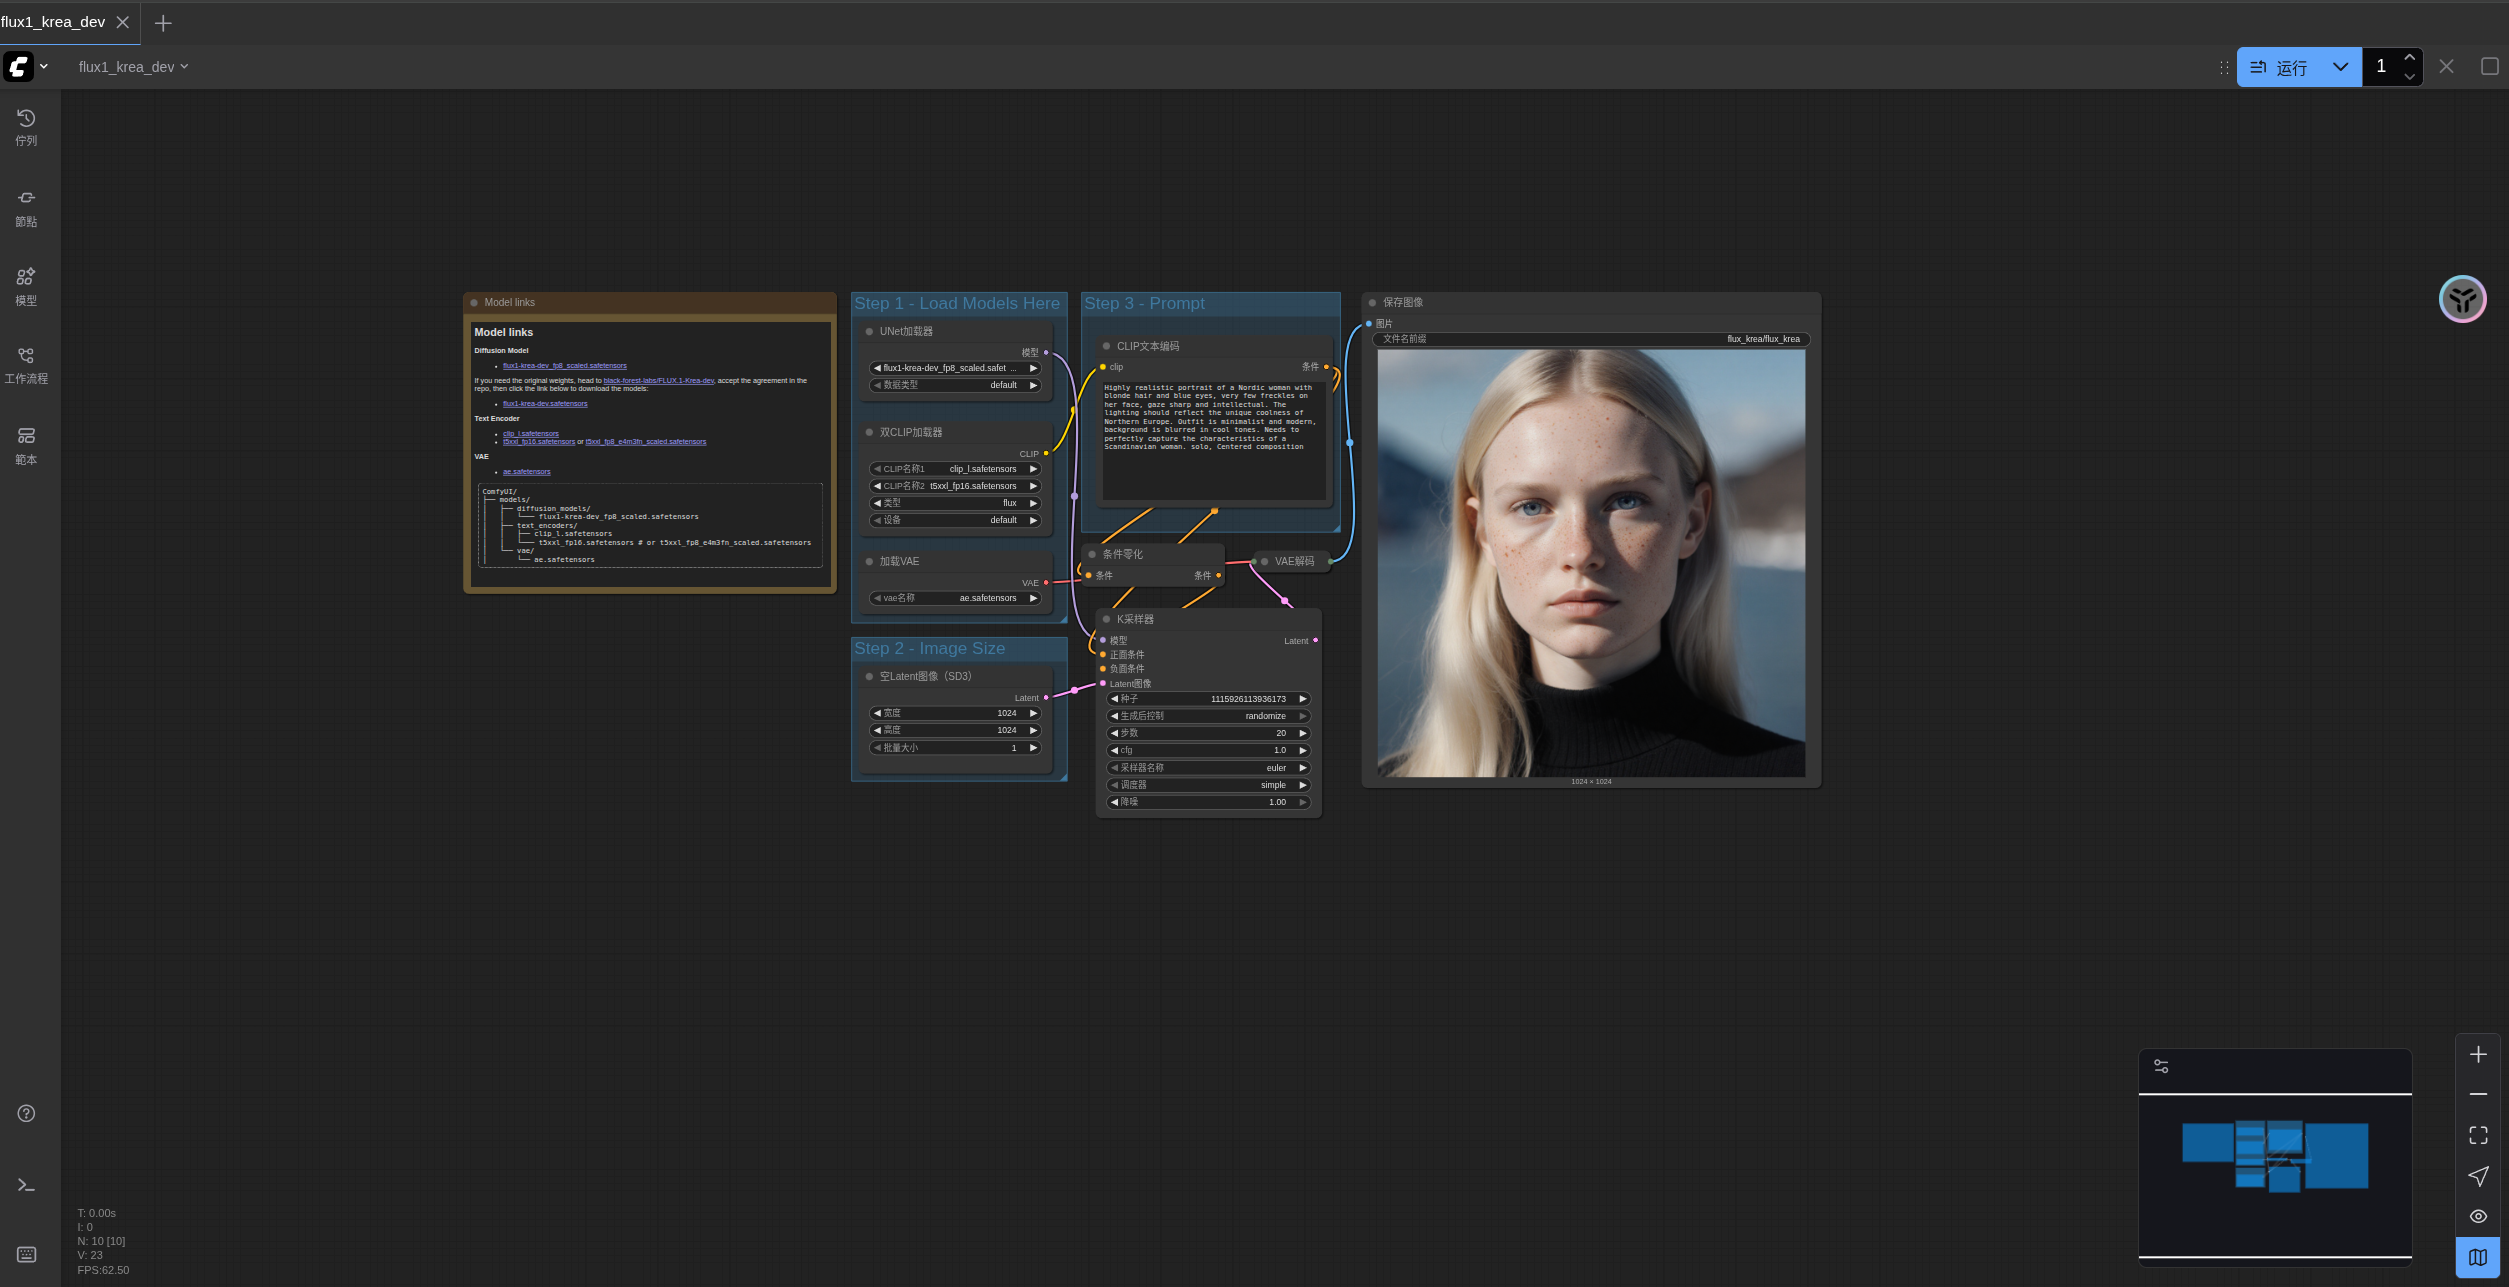Click the ComfyUI Manager round icon

point(2462,299)
